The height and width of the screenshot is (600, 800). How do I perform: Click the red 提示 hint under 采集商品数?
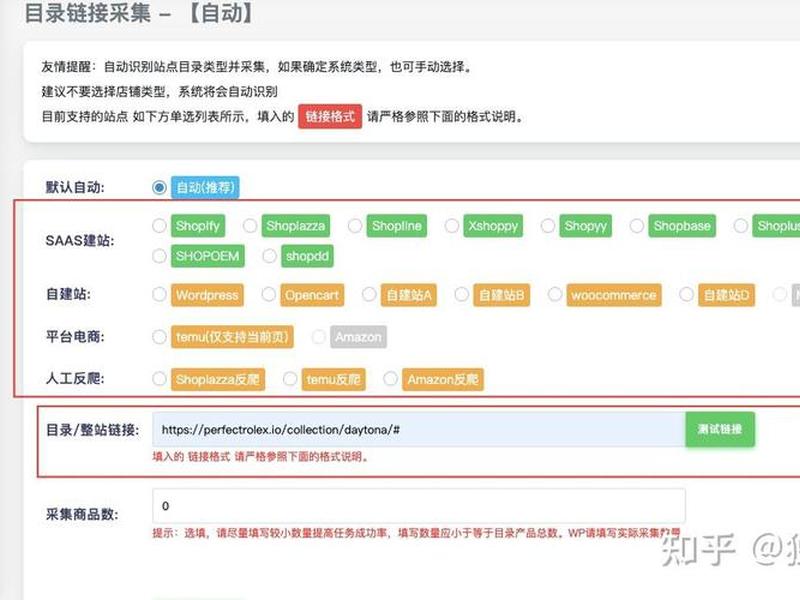coord(416,533)
